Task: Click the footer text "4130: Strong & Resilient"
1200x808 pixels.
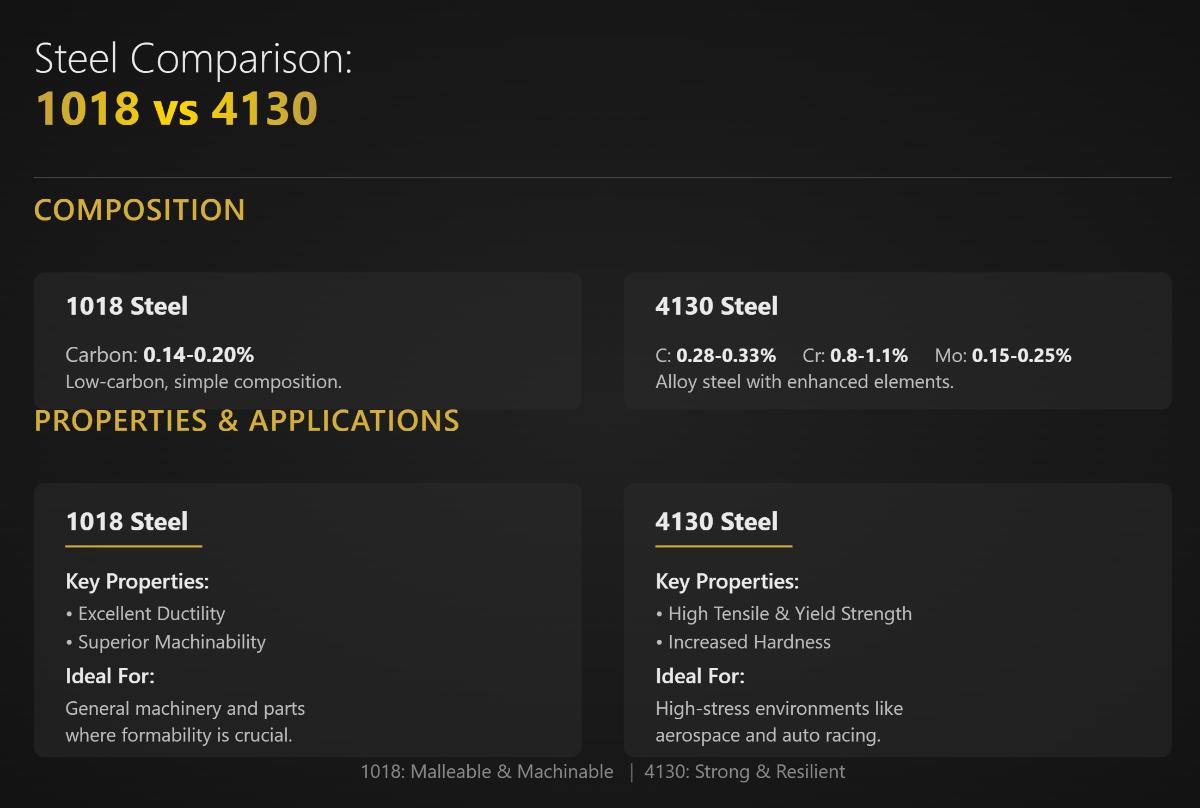Action: pyautogui.click(x=745, y=772)
